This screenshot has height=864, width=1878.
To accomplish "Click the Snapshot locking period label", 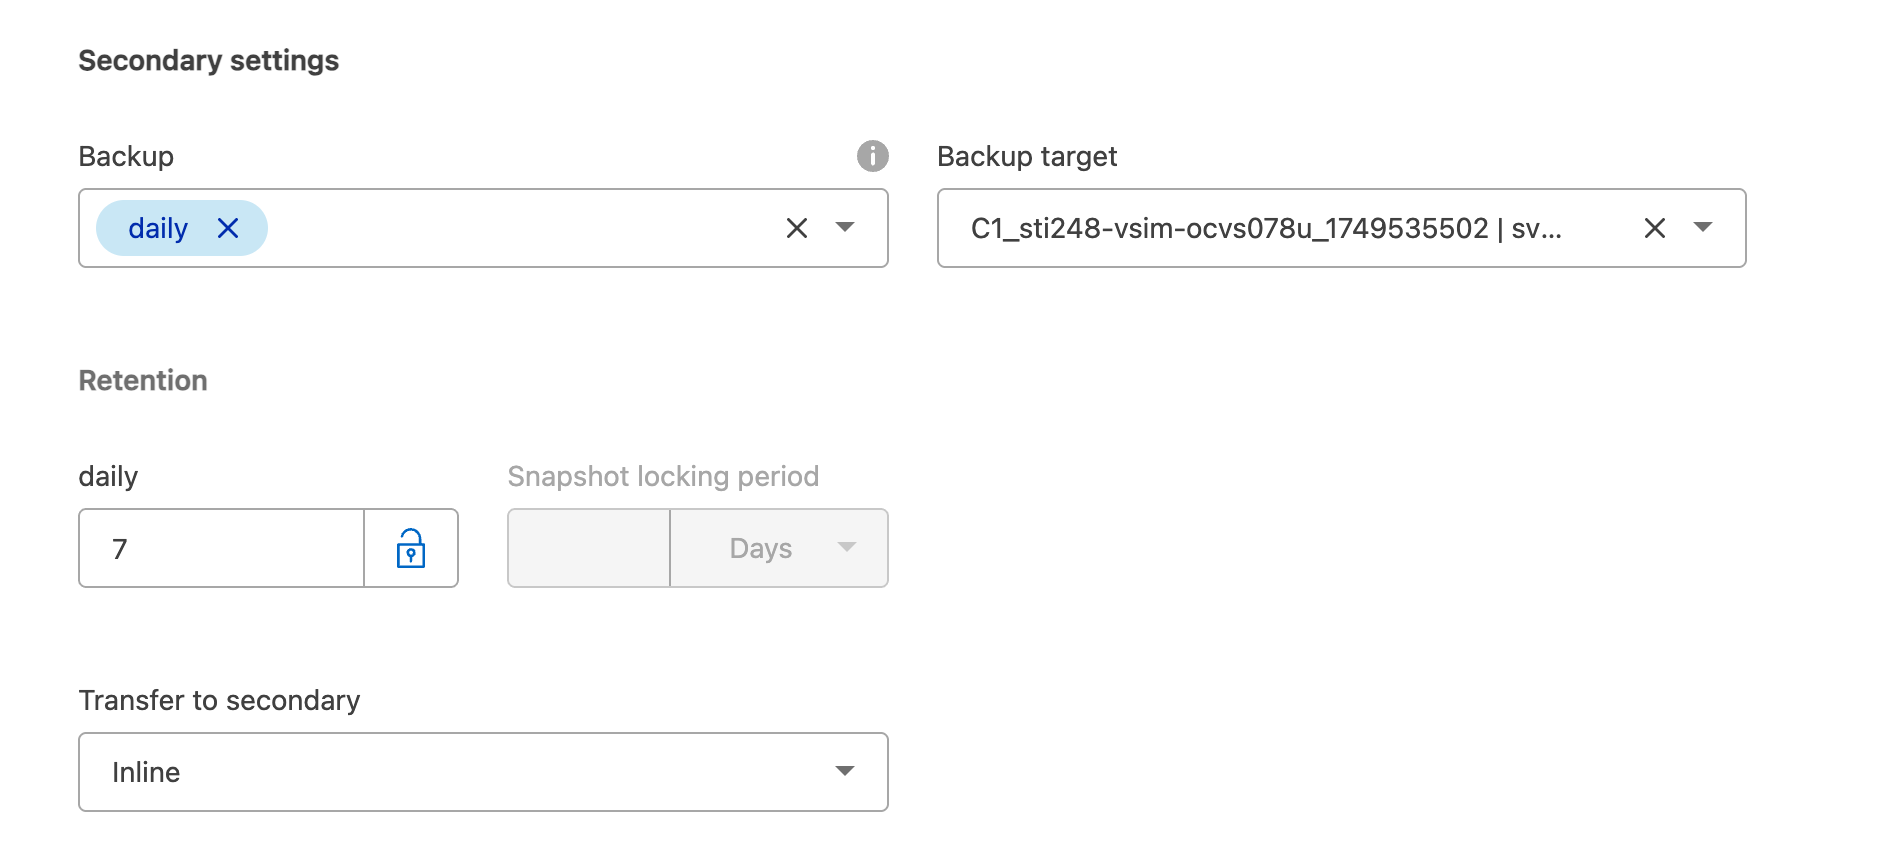I will click(x=663, y=476).
